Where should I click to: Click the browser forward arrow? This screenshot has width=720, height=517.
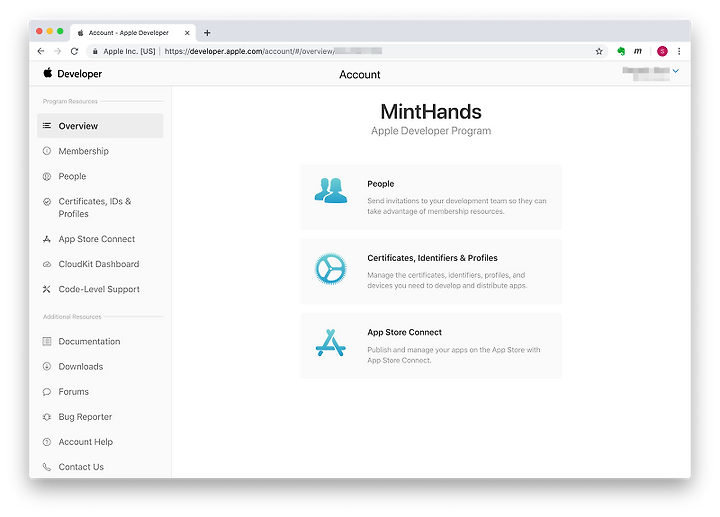pos(57,51)
